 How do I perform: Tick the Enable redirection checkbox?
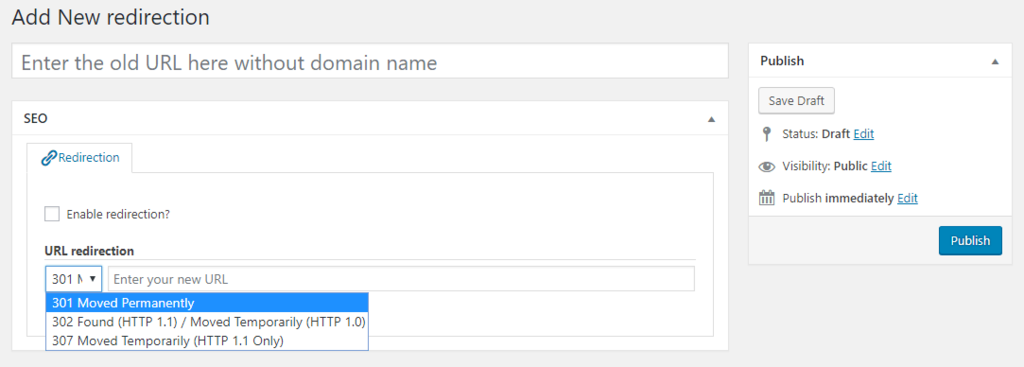(52, 214)
